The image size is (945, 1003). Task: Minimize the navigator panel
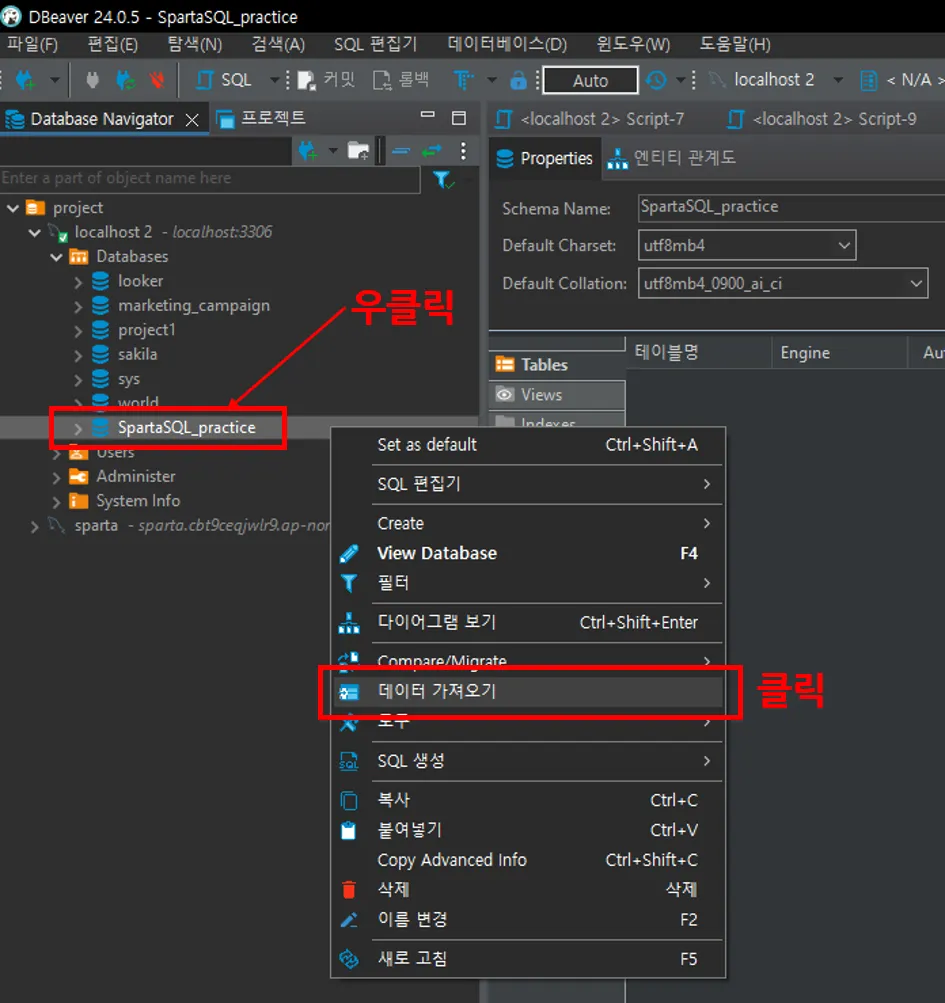pos(427,116)
